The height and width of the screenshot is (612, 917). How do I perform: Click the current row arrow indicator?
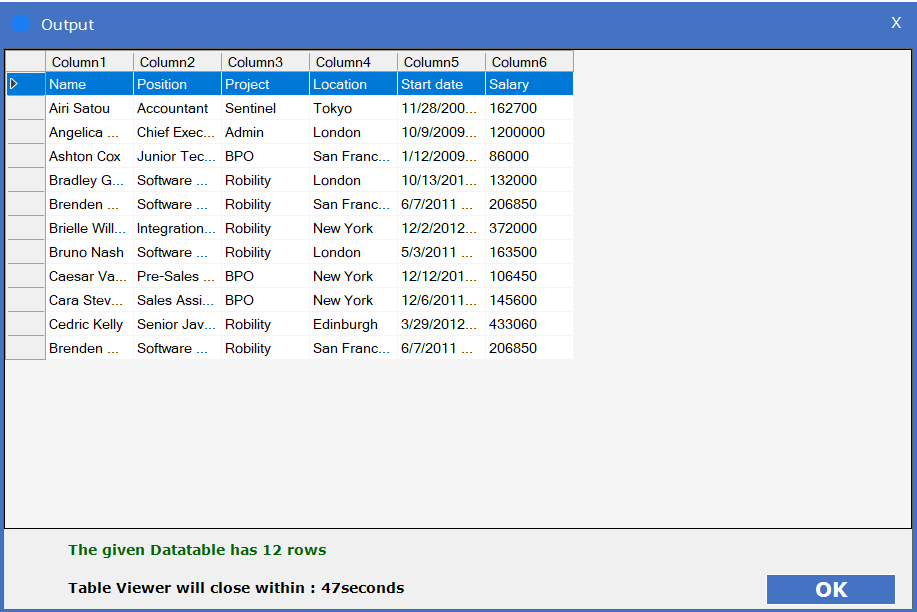pyautogui.click(x=14, y=85)
